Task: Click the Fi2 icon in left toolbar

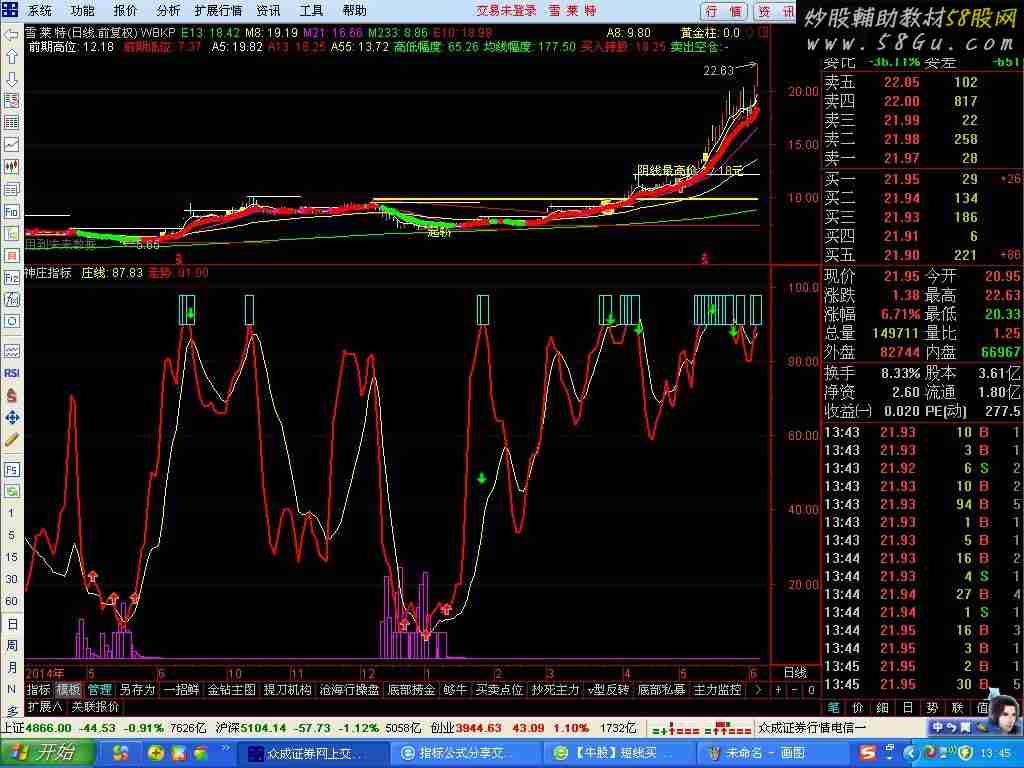Action: [11, 278]
